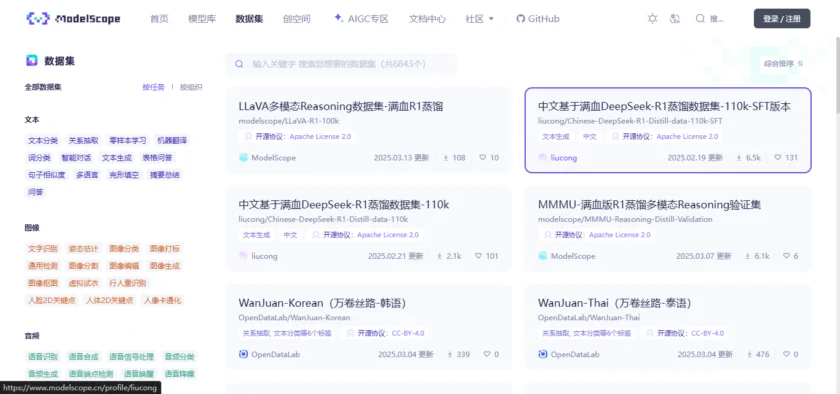Screen dimensions: 840x394
Task: Toggle the light/dark theme sun icon
Action: tap(652, 19)
